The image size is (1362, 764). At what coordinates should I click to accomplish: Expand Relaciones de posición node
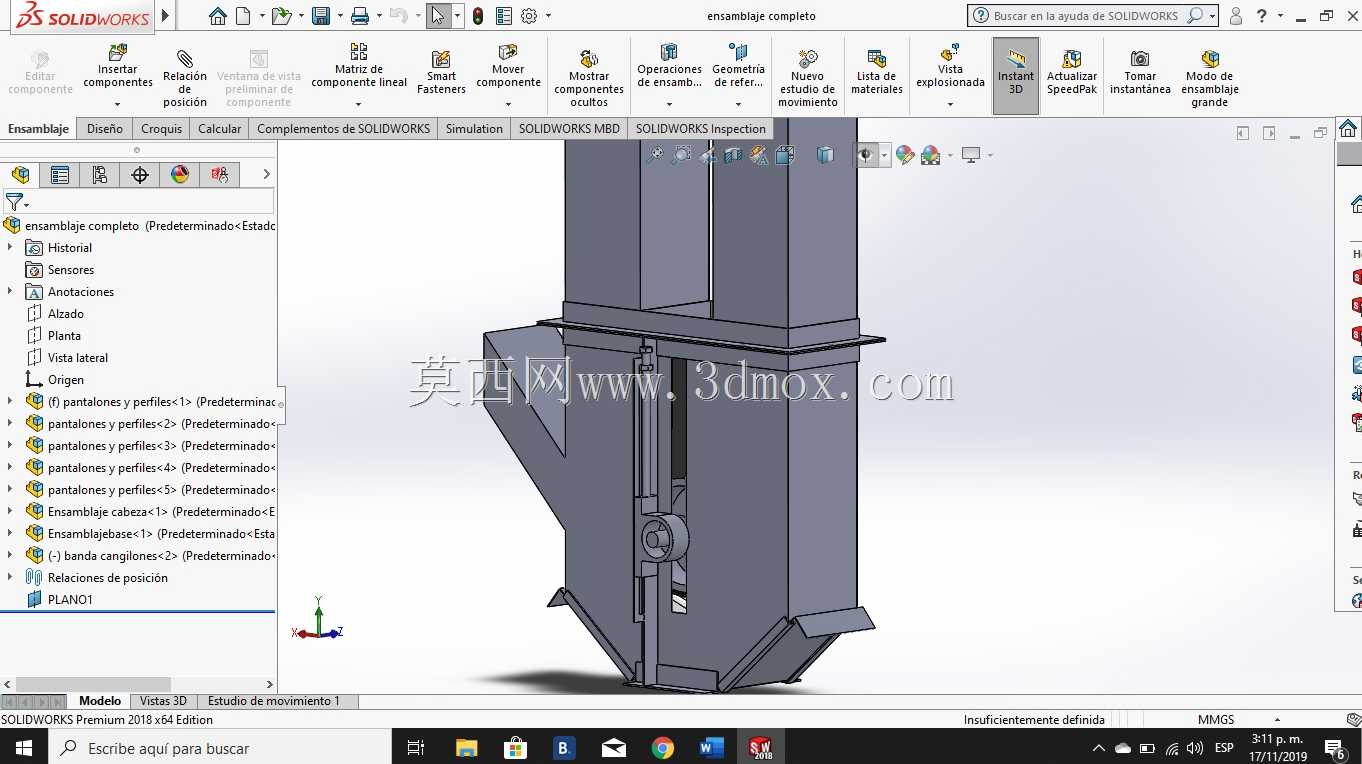(10, 578)
